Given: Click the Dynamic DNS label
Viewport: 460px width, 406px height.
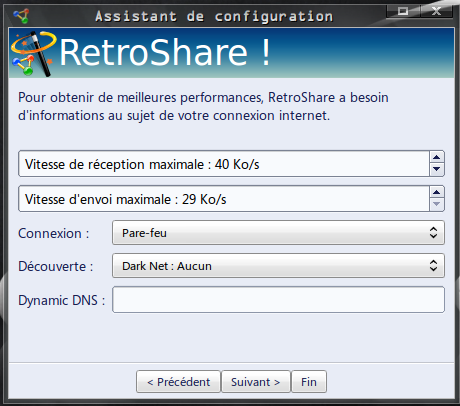Looking at the screenshot, I should [62, 300].
